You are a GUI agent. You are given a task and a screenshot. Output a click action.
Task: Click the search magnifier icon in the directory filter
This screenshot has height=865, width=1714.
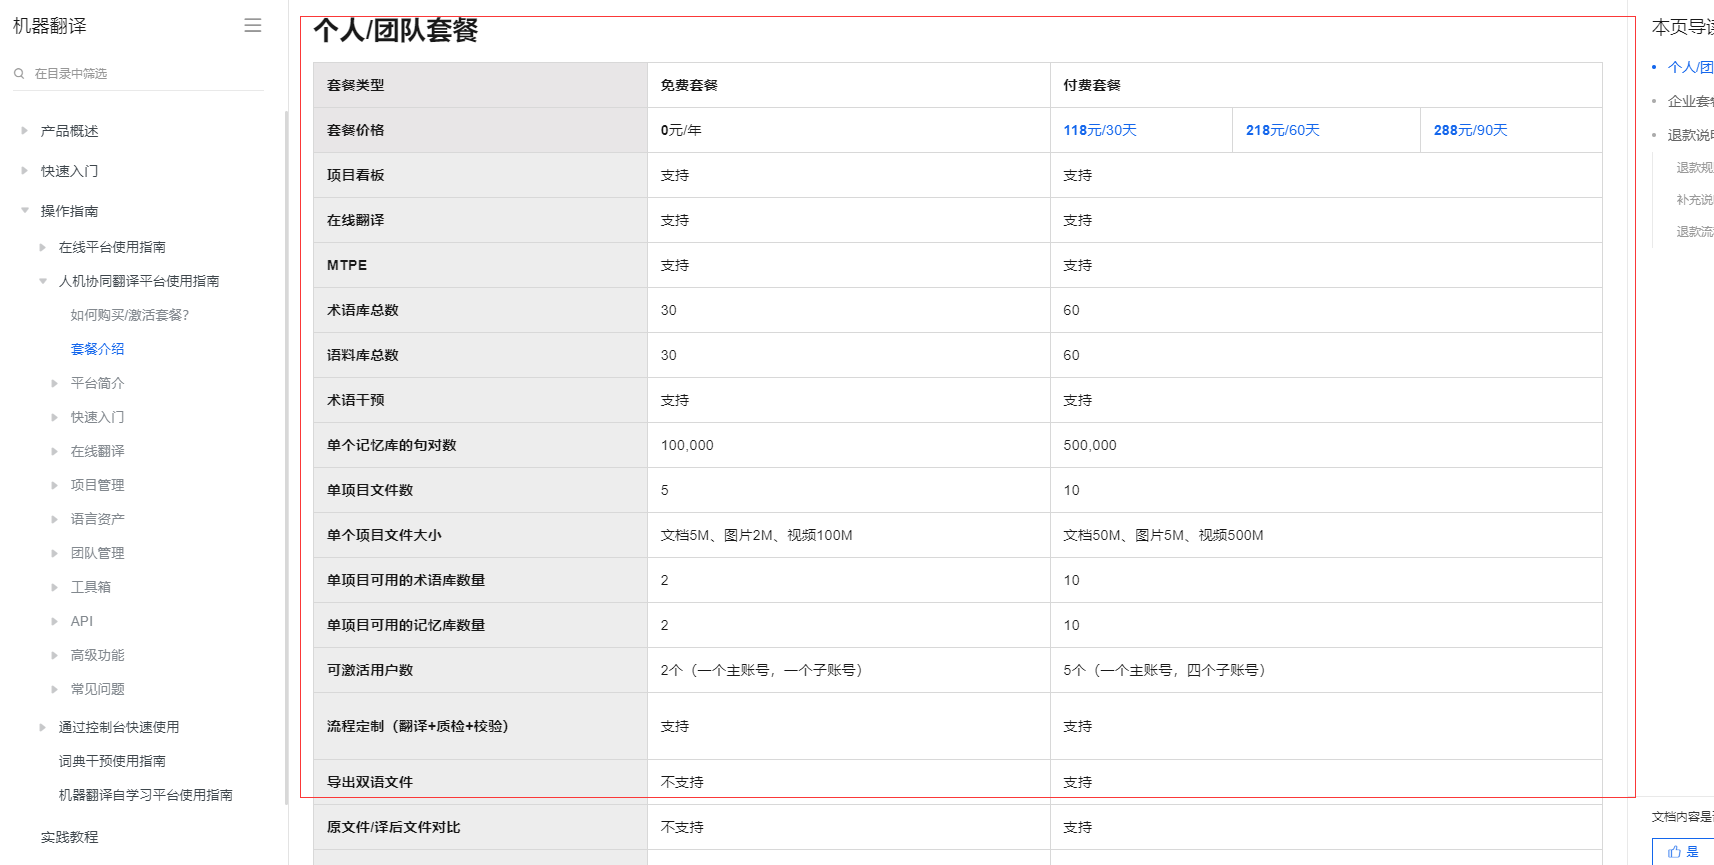[x=19, y=73]
